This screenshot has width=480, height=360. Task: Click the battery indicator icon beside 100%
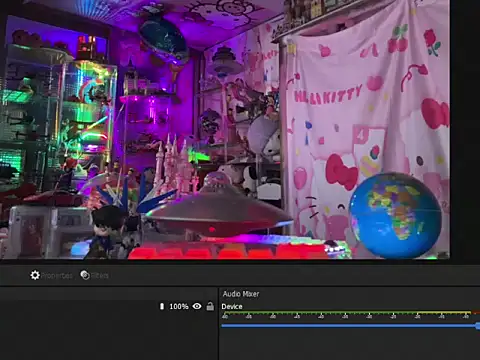coord(162,306)
